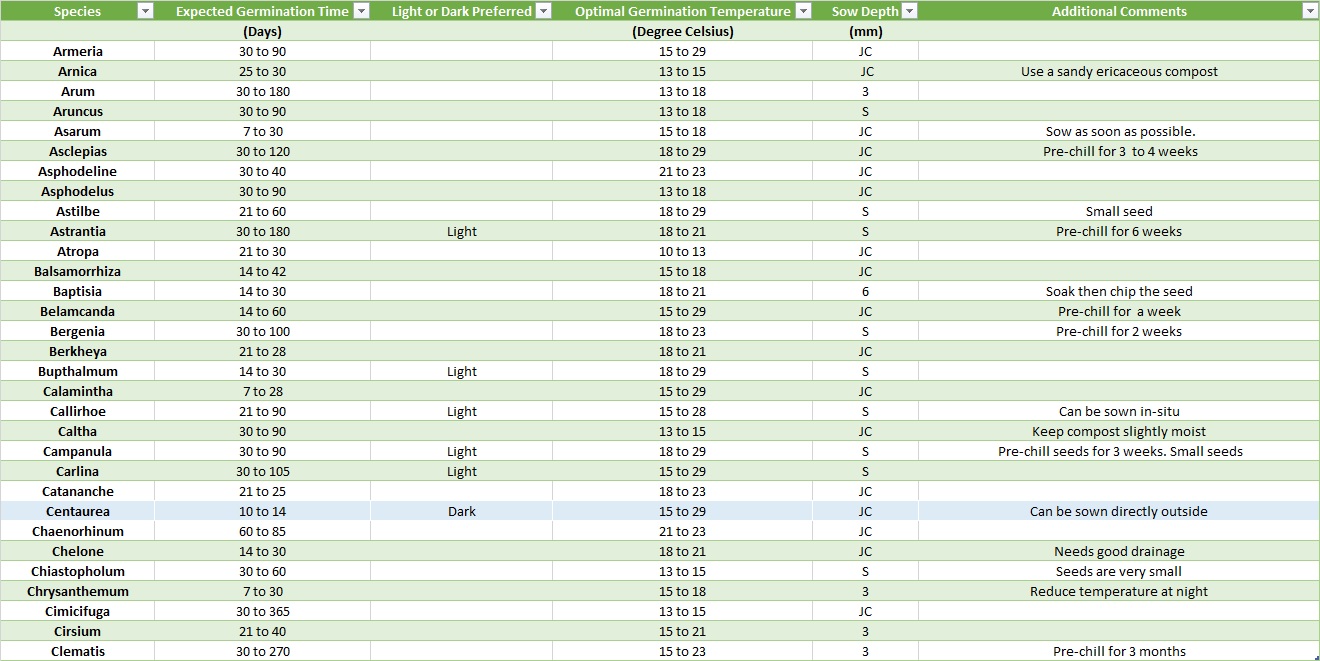Screen dimensions: 1320x661
Task: Click the "Pre-chill for 6 weeks" comment
Action: 1119,231
